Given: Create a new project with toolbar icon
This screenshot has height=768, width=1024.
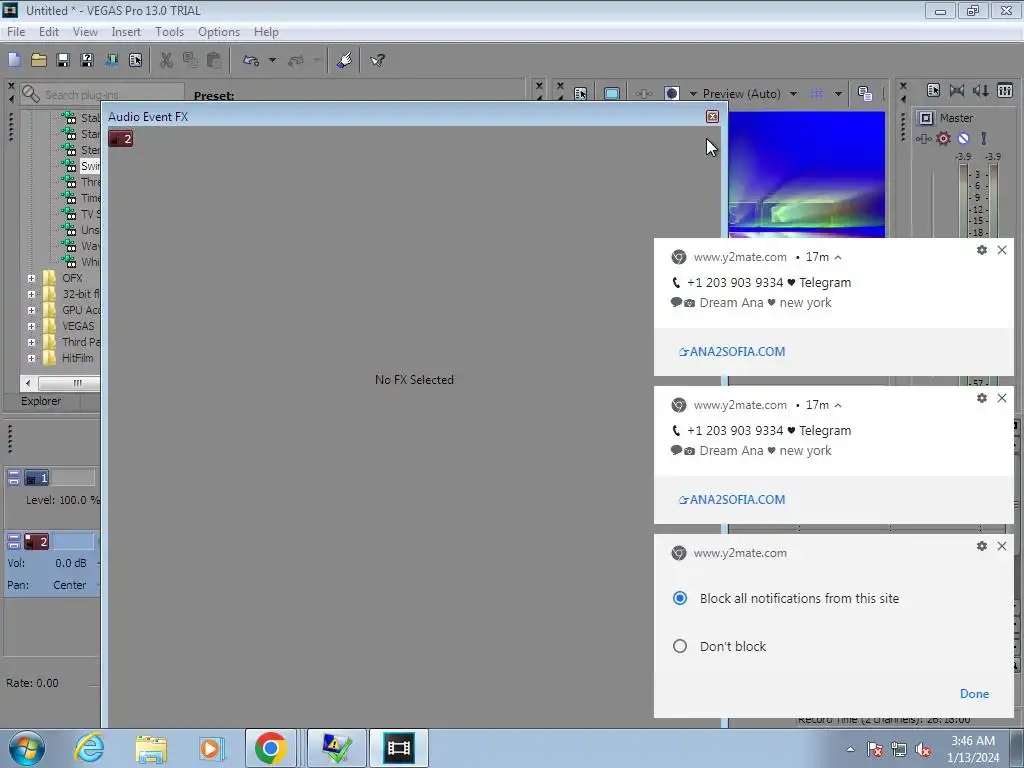Looking at the screenshot, I should (x=14, y=60).
